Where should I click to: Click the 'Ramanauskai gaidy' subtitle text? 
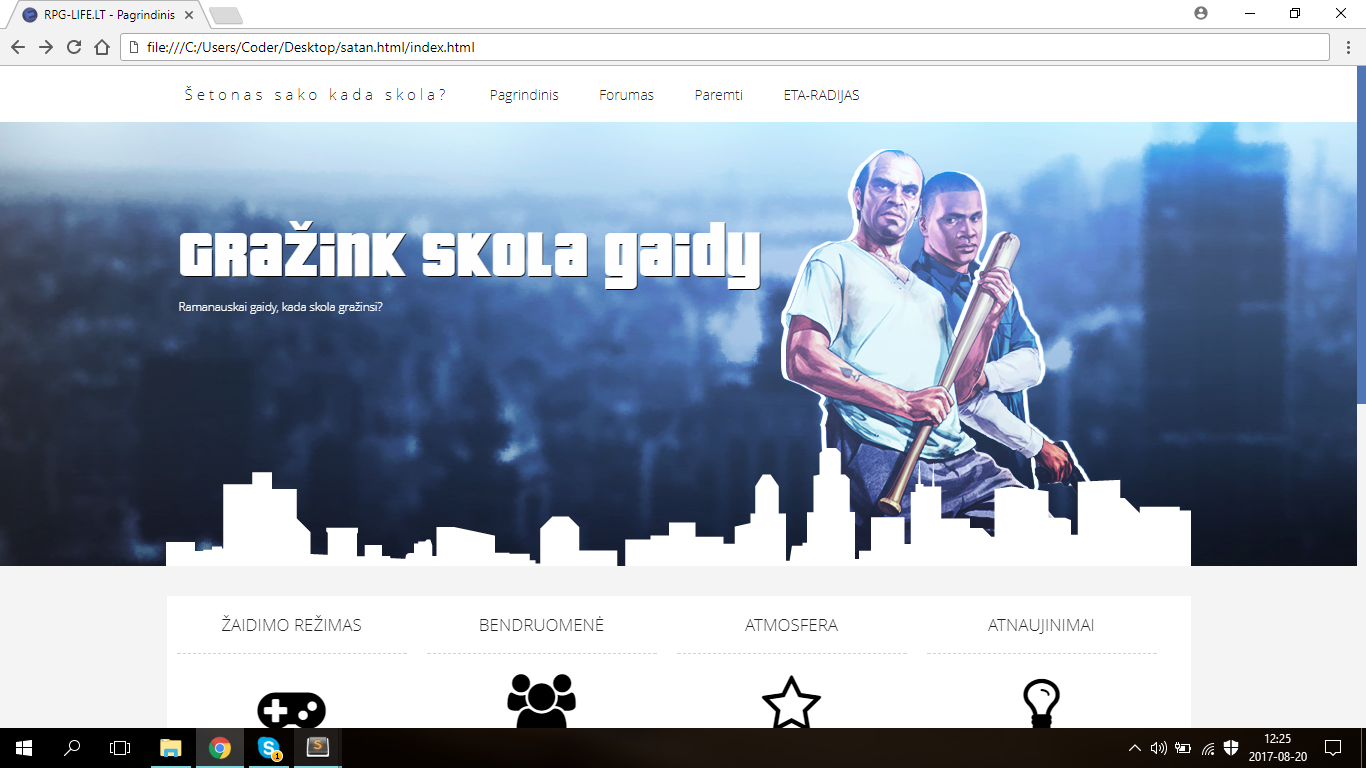point(281,307)
